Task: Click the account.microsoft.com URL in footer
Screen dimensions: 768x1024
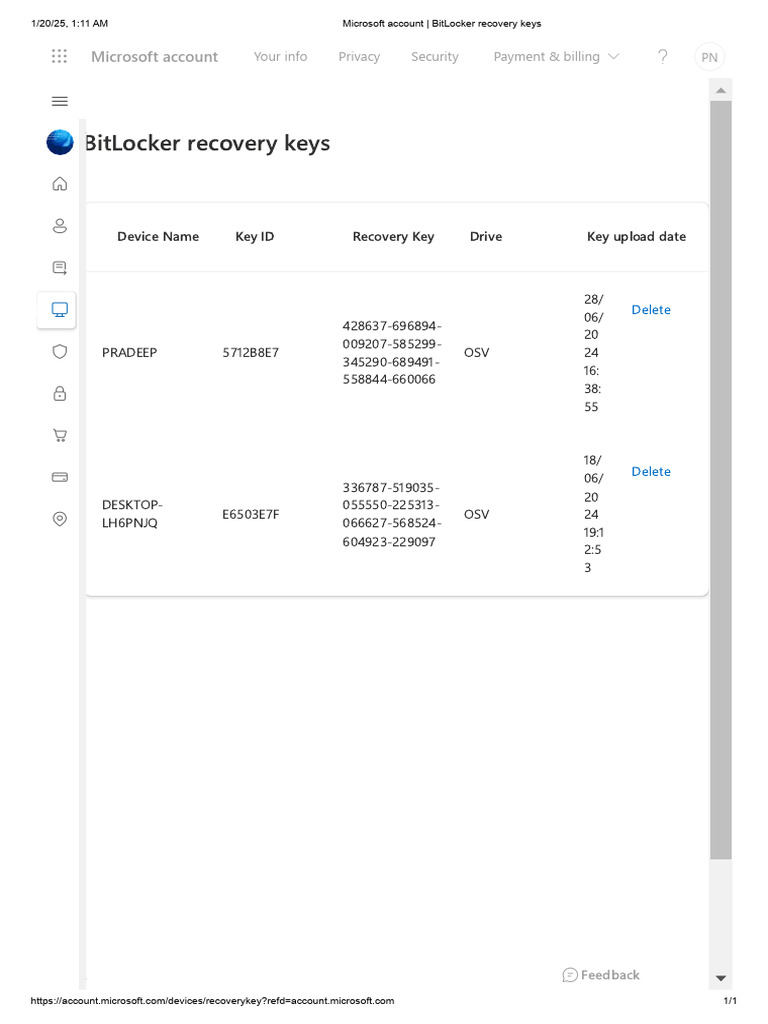Action: pyautogui.click(x=212, y=1000)
